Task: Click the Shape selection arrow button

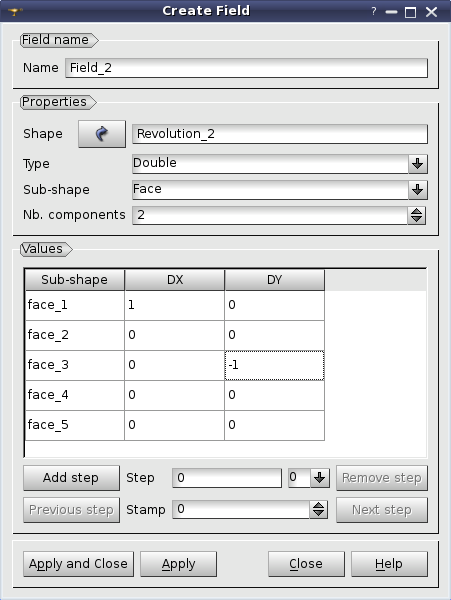Action: pyautogui.click(x=102, y=134)
